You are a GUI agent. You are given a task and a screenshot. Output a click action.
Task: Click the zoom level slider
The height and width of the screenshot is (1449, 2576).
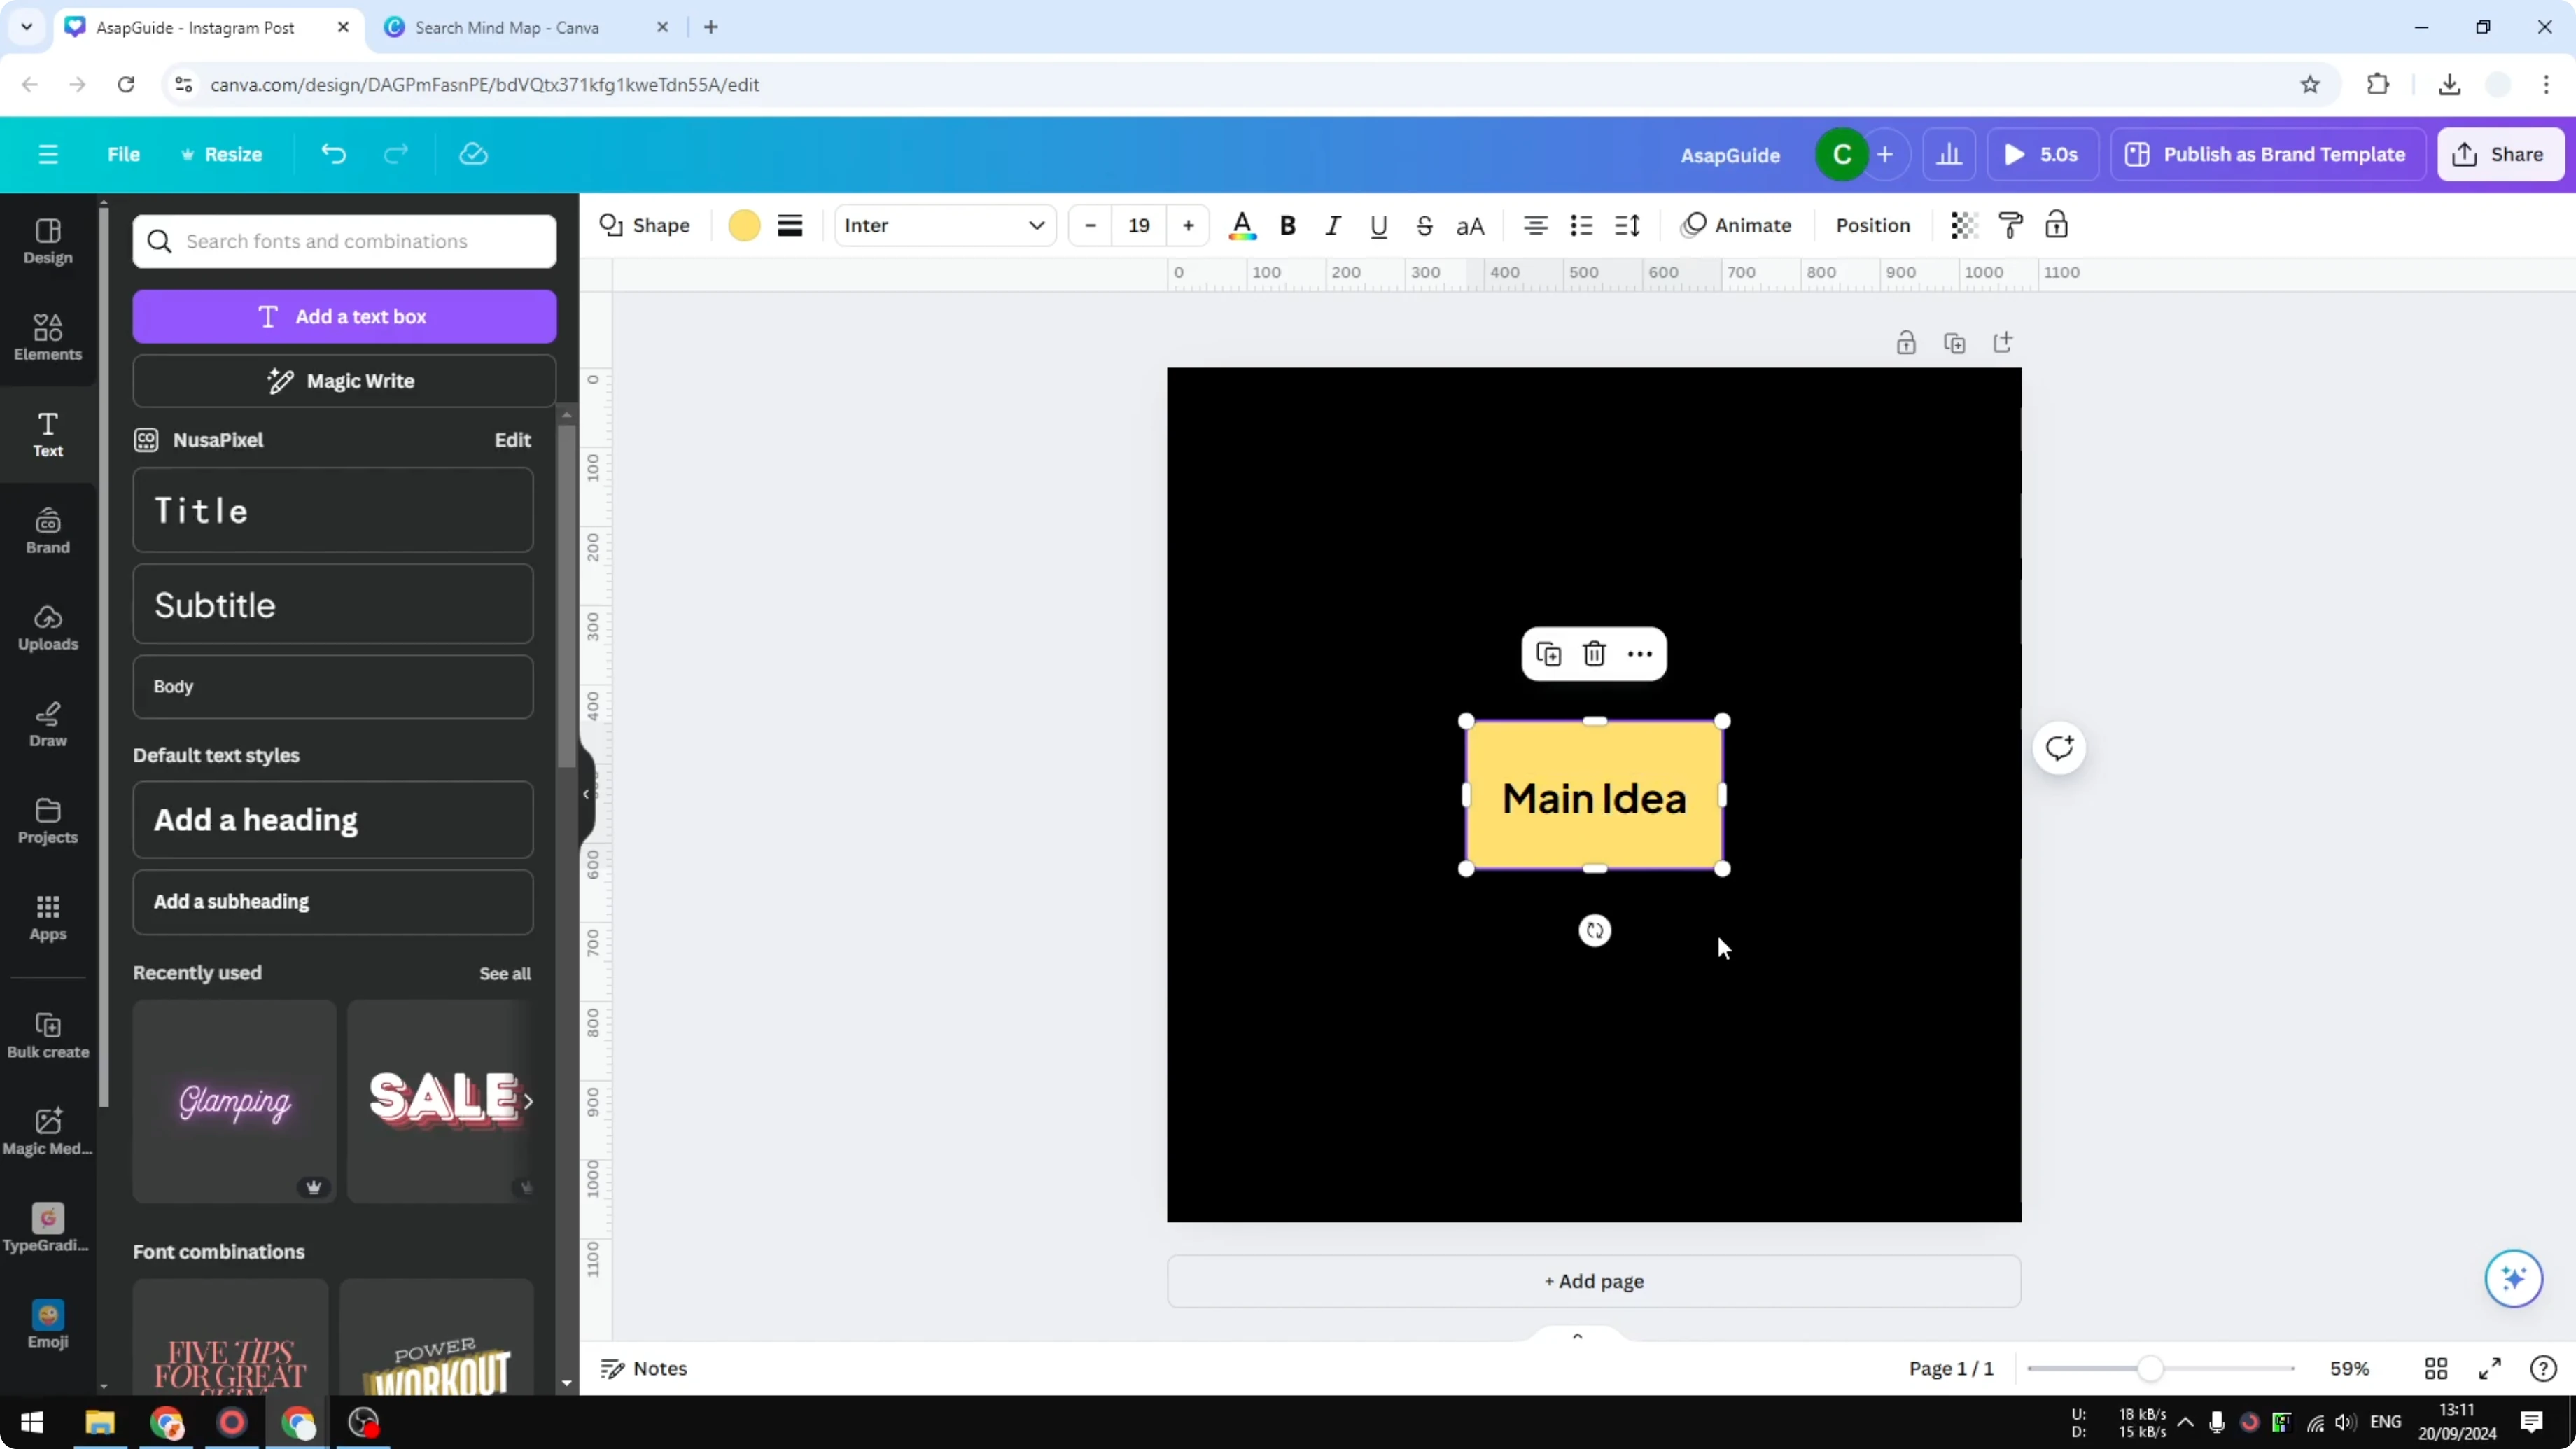2160,1368
